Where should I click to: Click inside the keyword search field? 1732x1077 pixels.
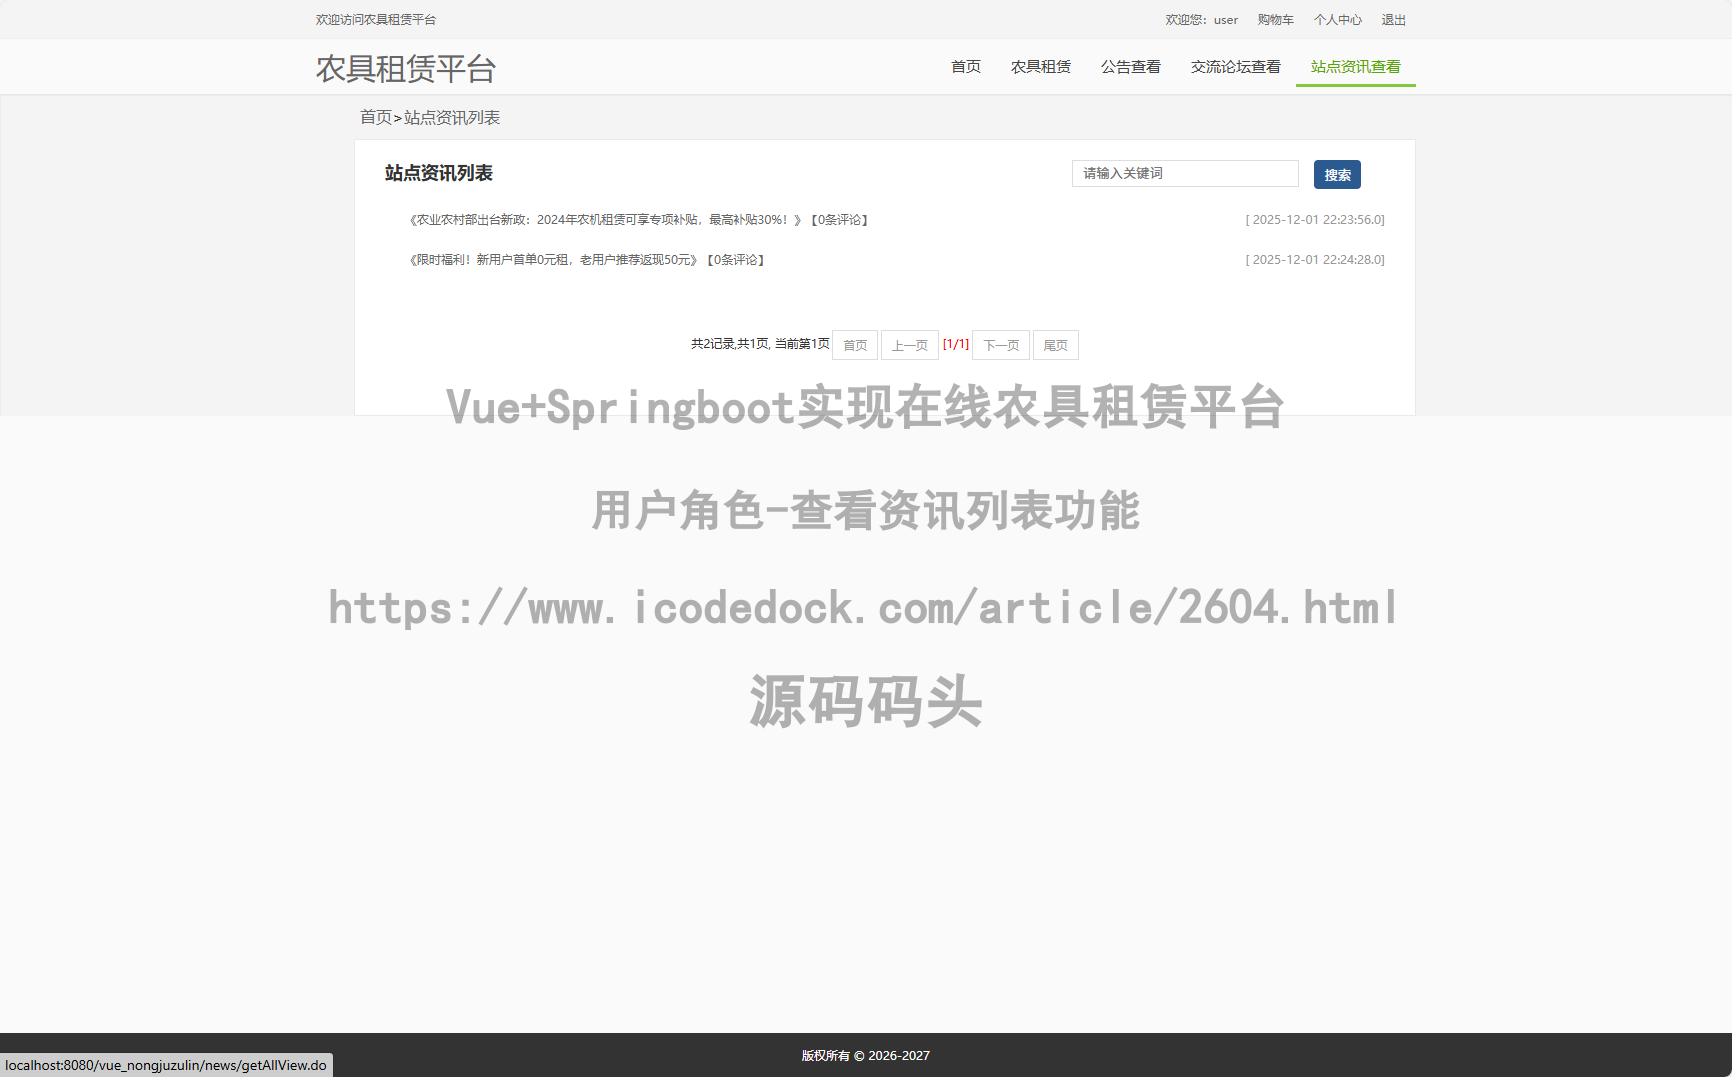pyautogui.click(x=1184, y=173)
